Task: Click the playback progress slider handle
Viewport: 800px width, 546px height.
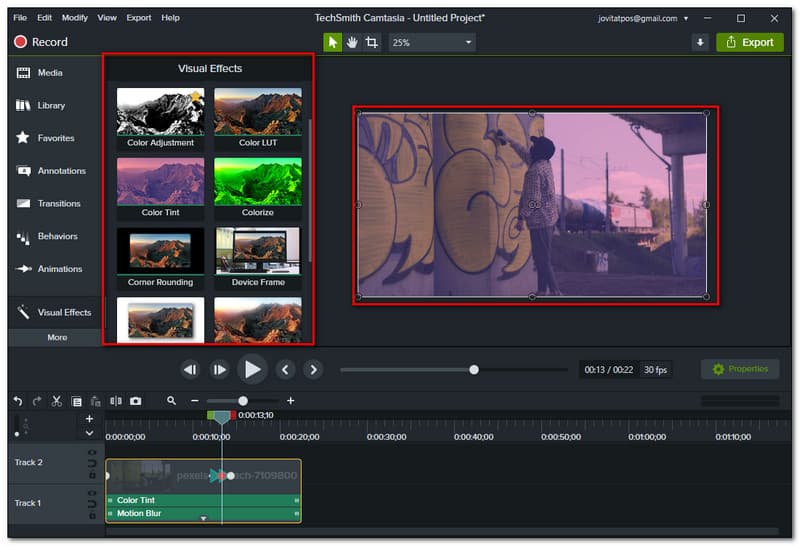Action: [x=474, y=370]
